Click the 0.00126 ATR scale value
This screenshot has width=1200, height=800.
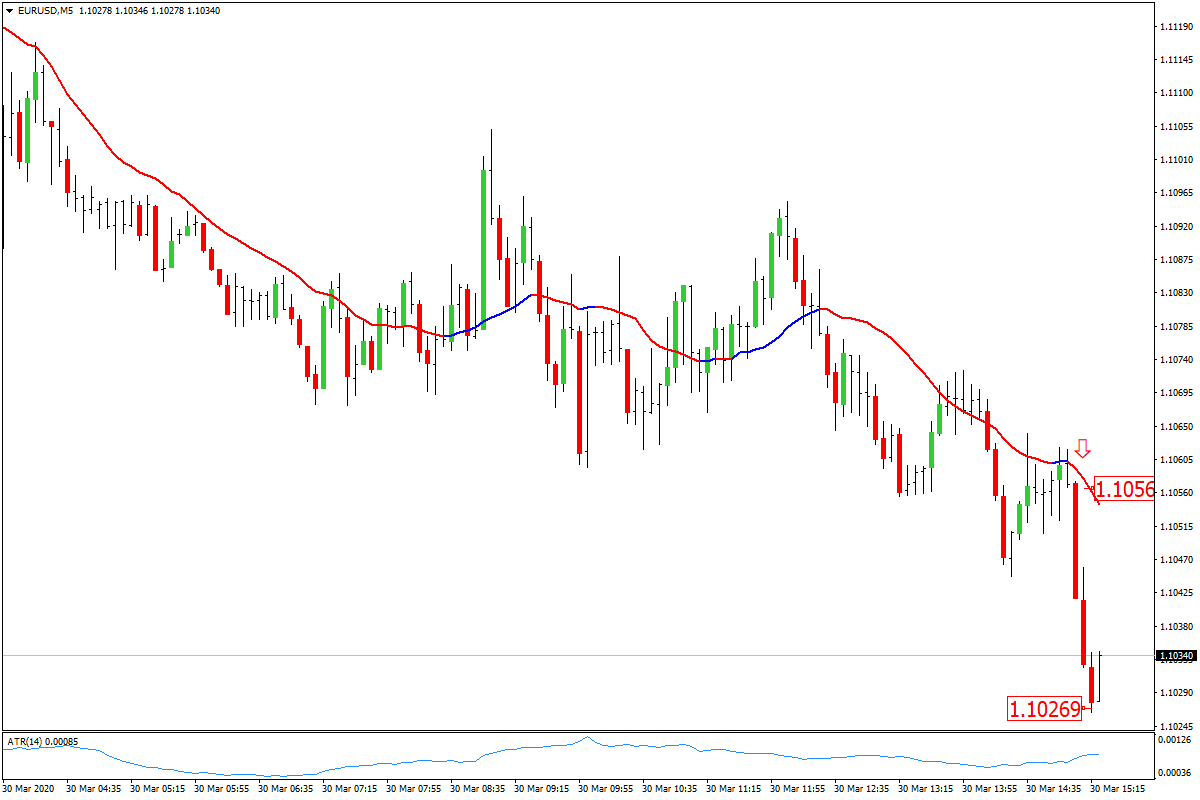[1177, 739]
